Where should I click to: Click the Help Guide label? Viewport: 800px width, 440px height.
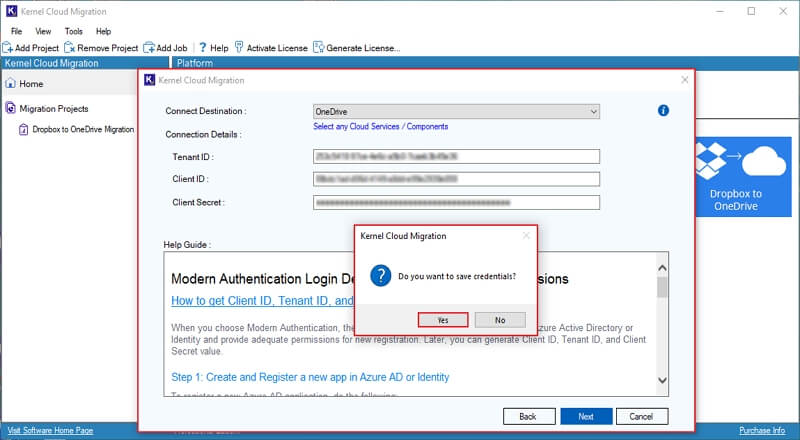tap(187, 245)
